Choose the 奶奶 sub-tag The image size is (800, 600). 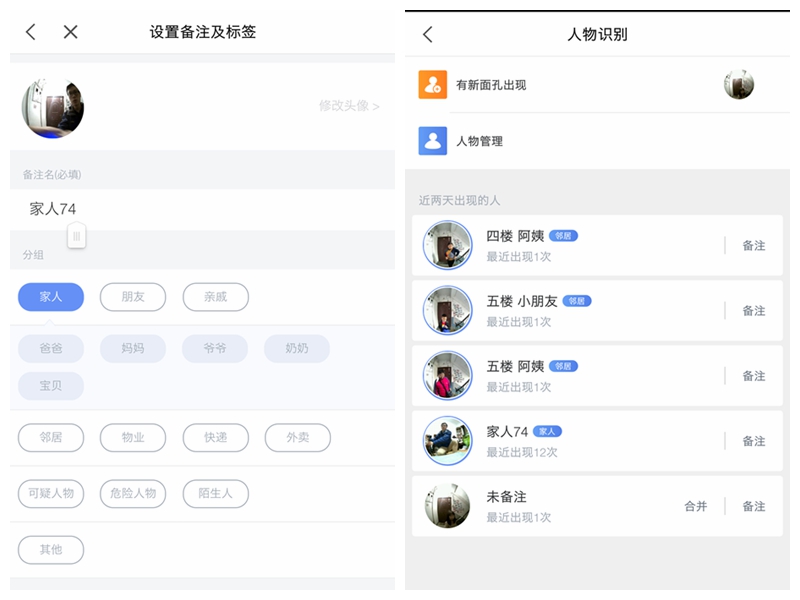297,348
